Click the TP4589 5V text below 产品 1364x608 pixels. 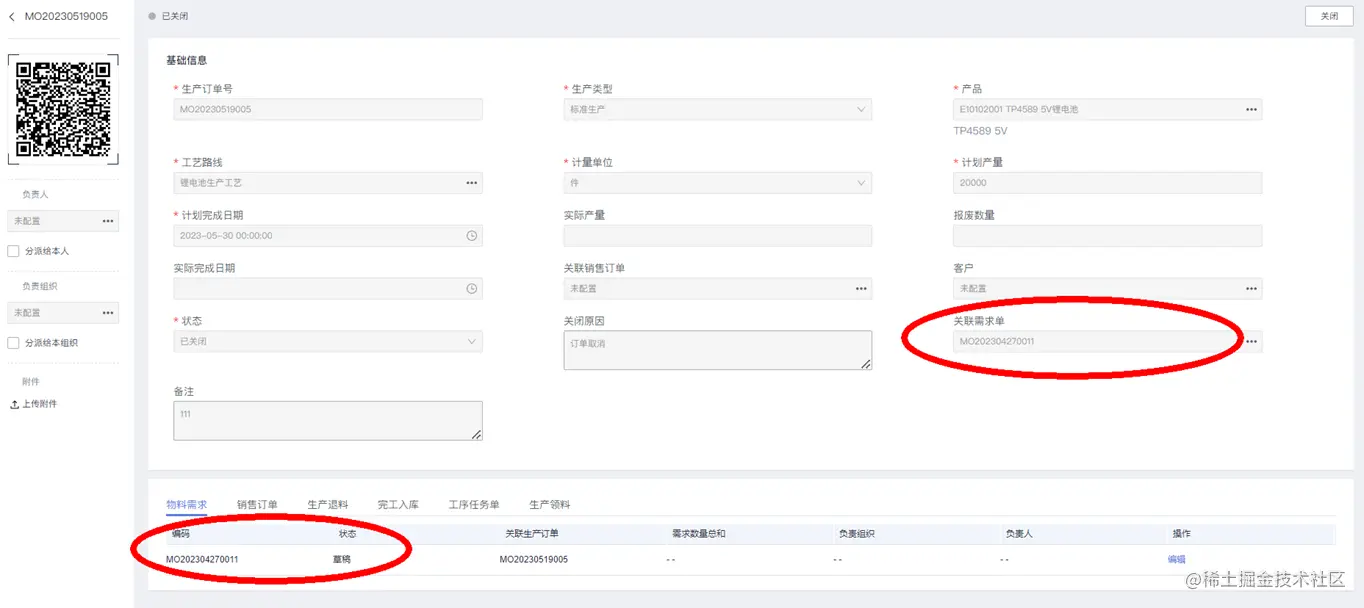[980, 131]
